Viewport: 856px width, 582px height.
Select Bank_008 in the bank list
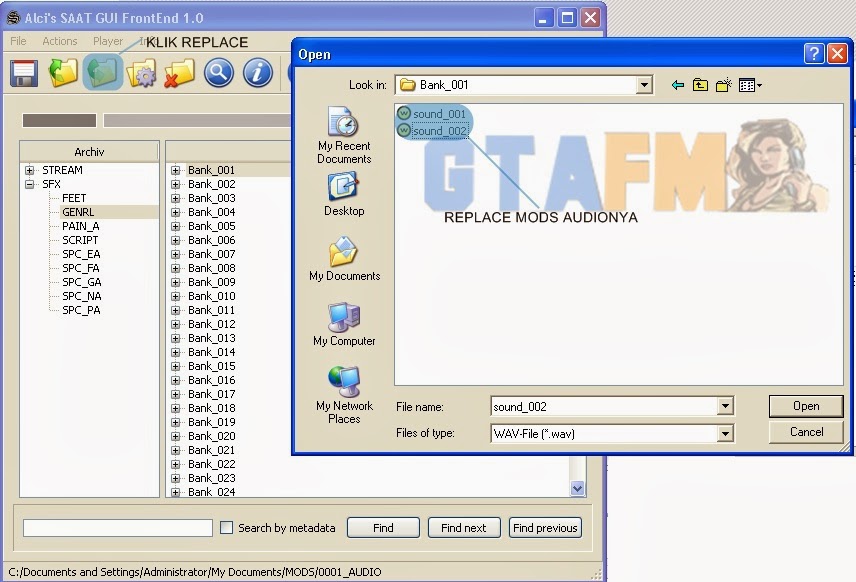point(212,268)
